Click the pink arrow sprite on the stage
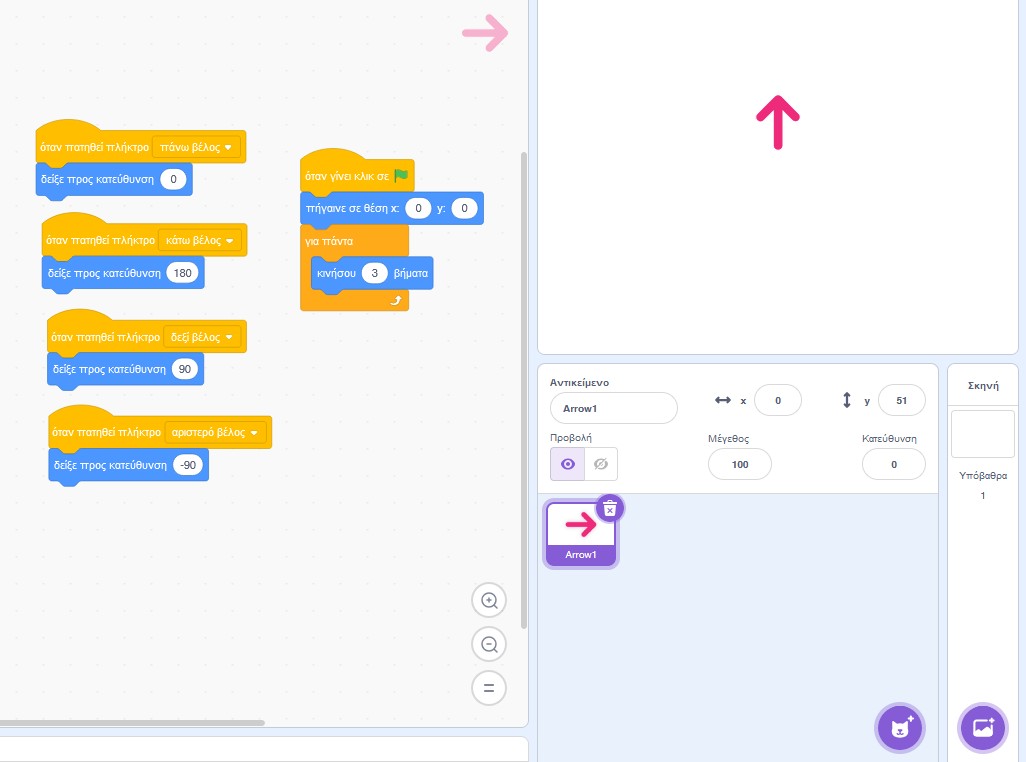This screenshot has height=762, width=1026. pyautogui.click(x=777, y=122)
